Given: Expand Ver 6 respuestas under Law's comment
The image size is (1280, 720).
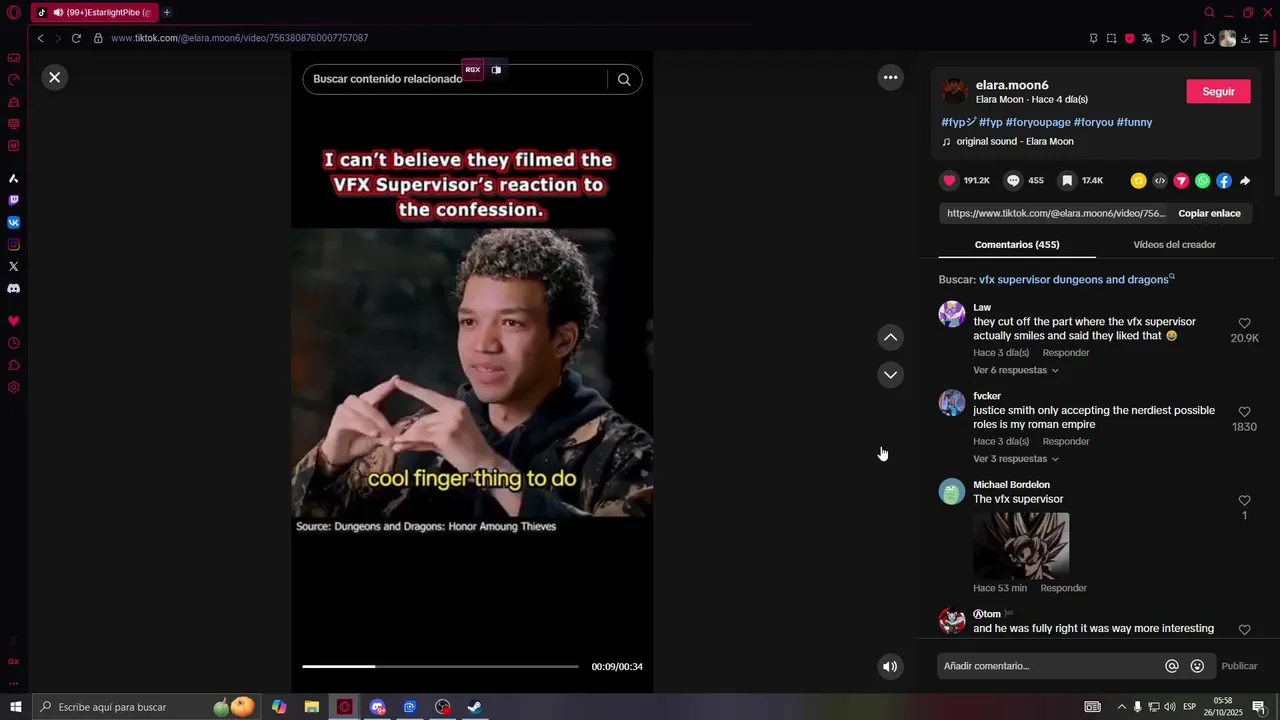Looking at the screenshot, I should (1015, 370).
